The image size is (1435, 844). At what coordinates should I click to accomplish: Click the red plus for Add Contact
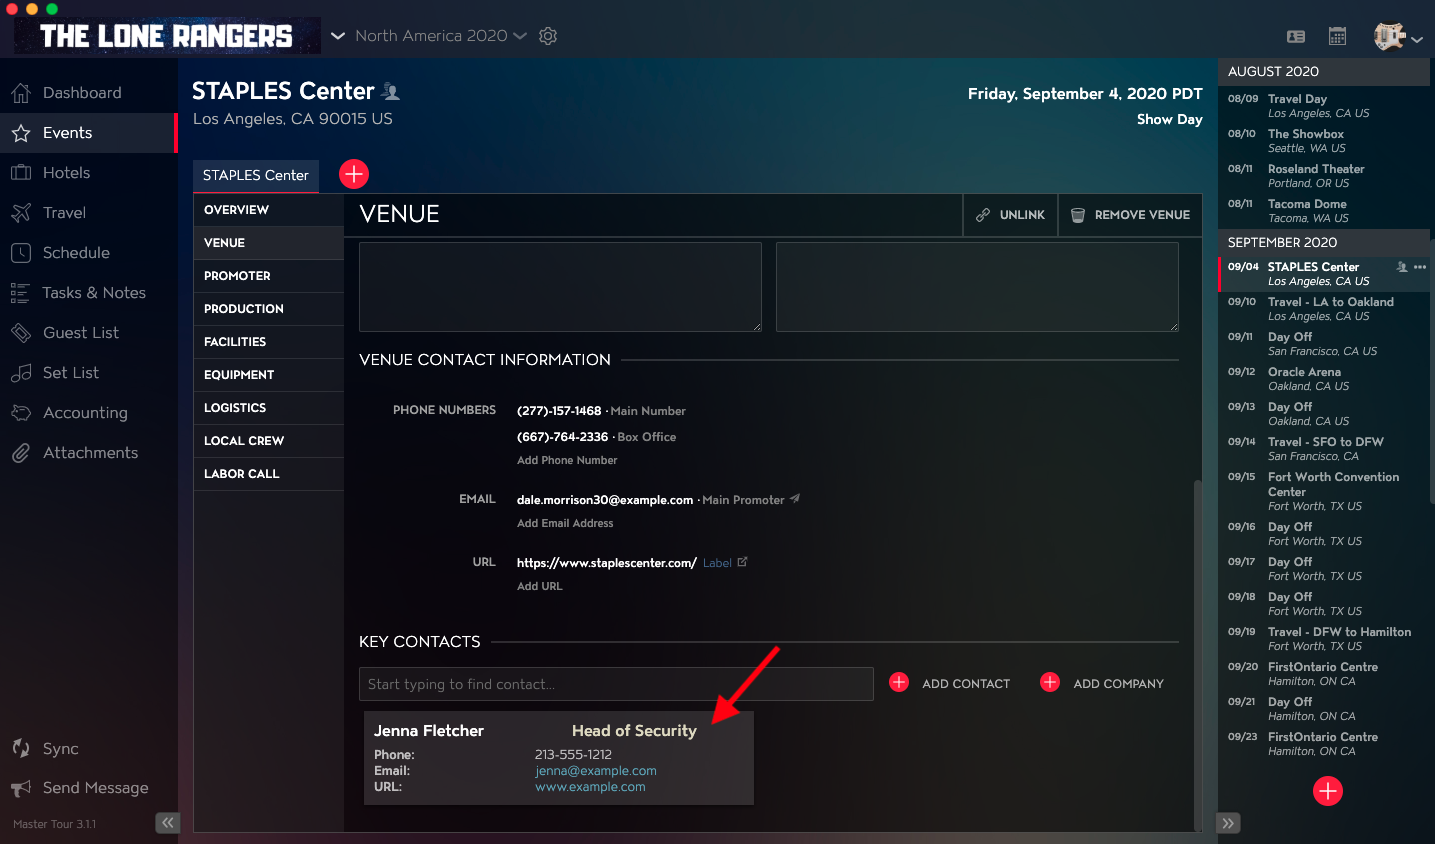pos(899,682)
